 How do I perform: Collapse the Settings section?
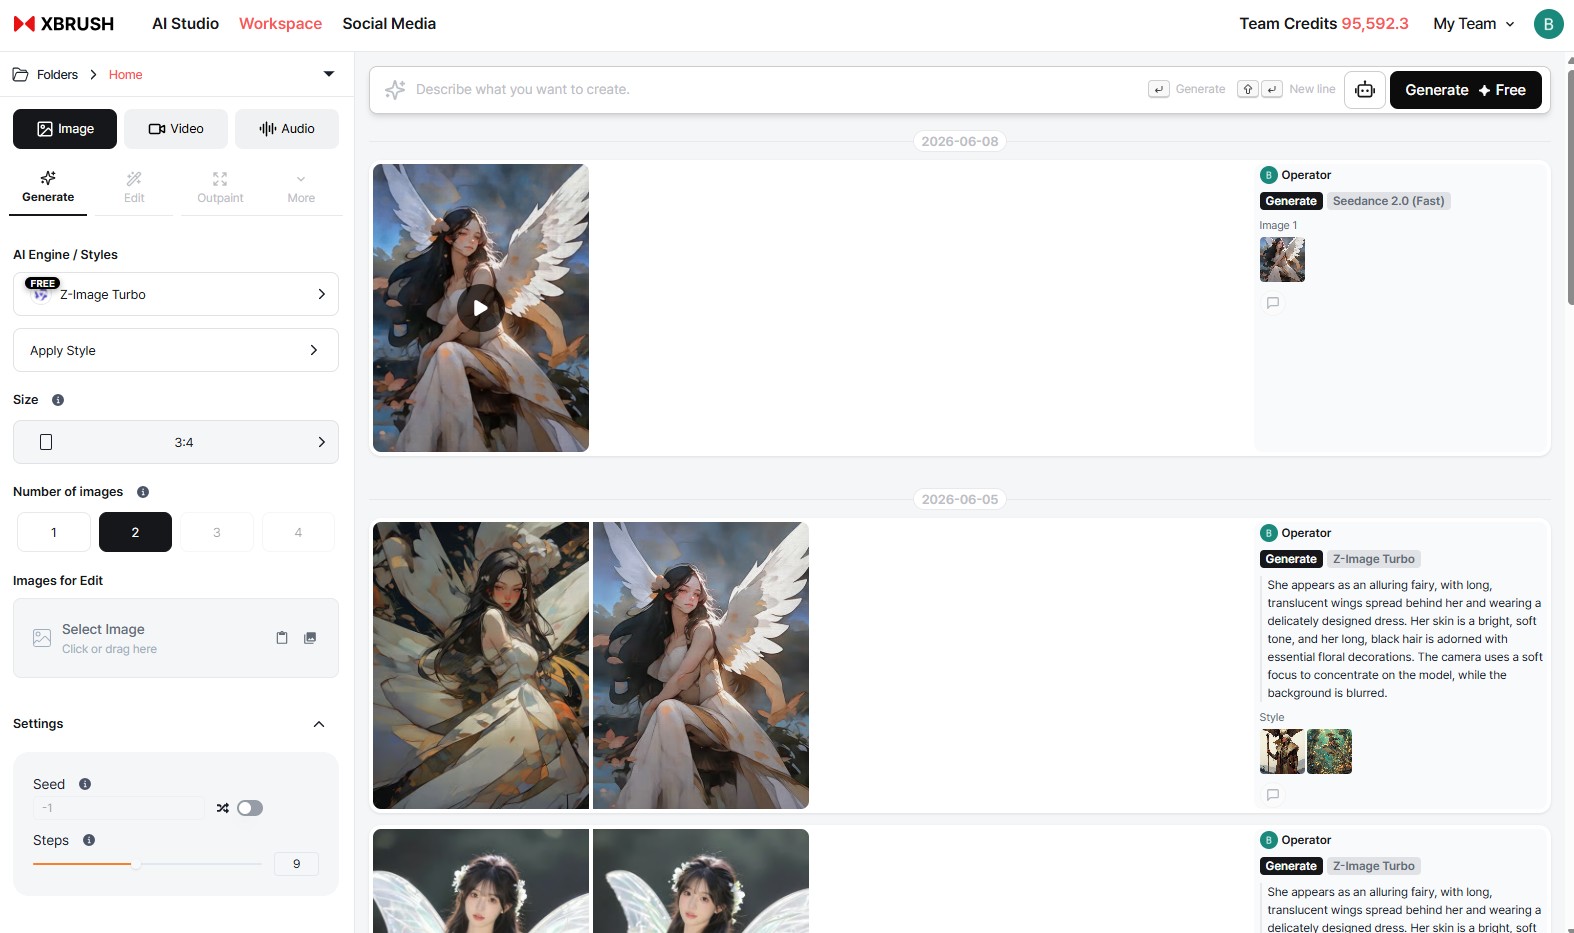pyautogui.click(x=319, y=724)
